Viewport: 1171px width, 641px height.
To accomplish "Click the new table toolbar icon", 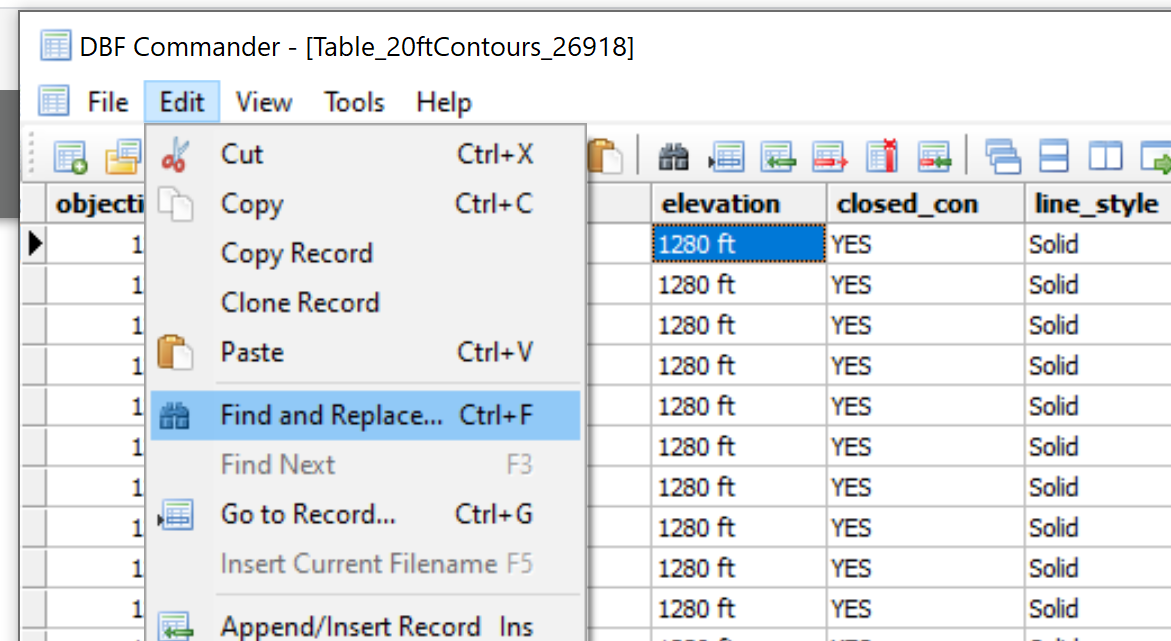I will [70, 157].
